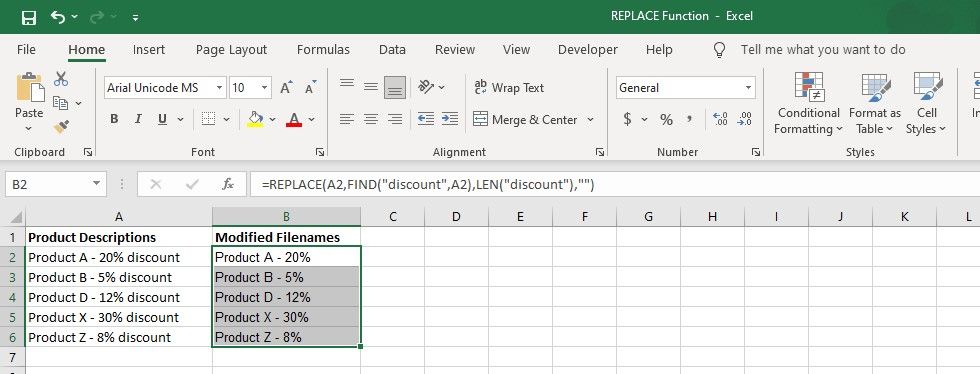980x374 pixels.
Task: Open the font size dropdown
Action: click(x=265, y=88)
